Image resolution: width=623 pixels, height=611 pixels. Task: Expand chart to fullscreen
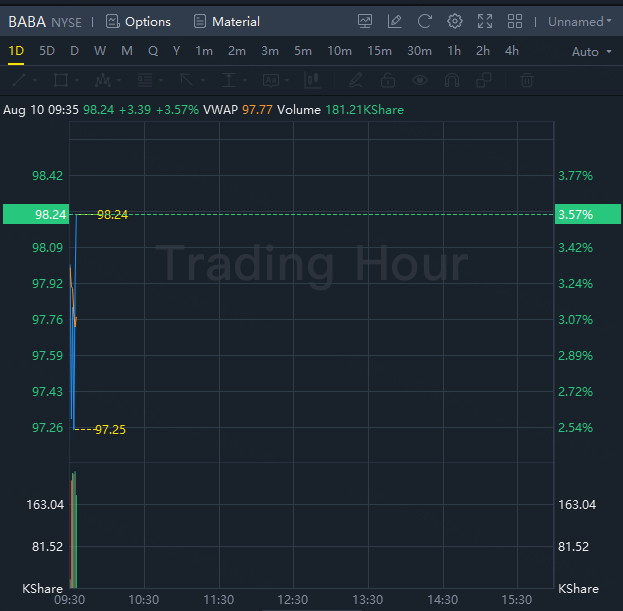(485, 21)
